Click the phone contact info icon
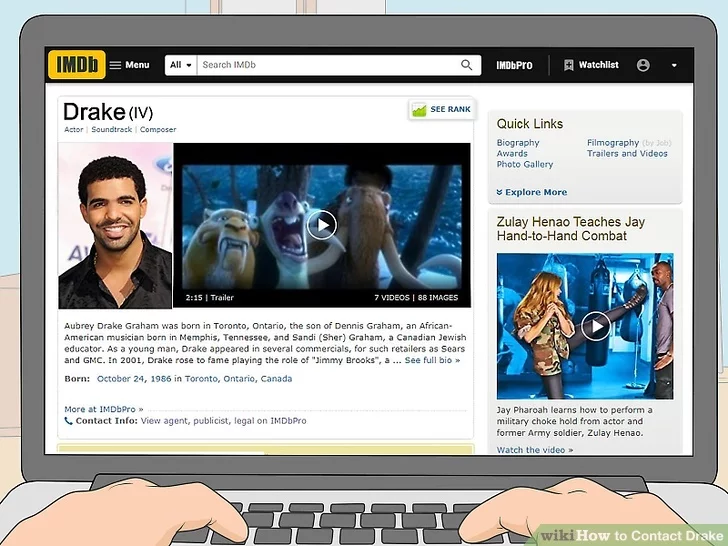This screenshot has width=728, height=546. click(x=68, y=421)
